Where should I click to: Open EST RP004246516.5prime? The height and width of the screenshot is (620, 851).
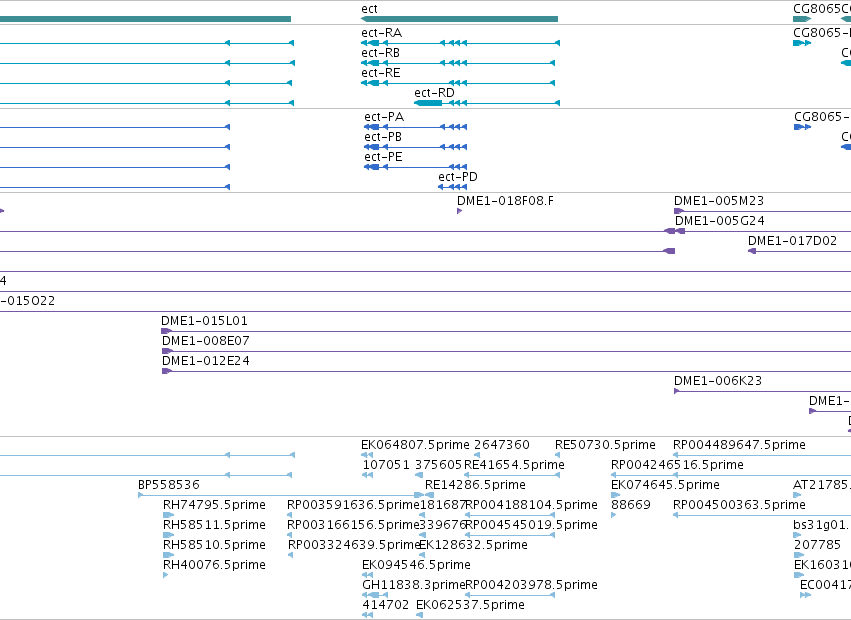[677, 465]
